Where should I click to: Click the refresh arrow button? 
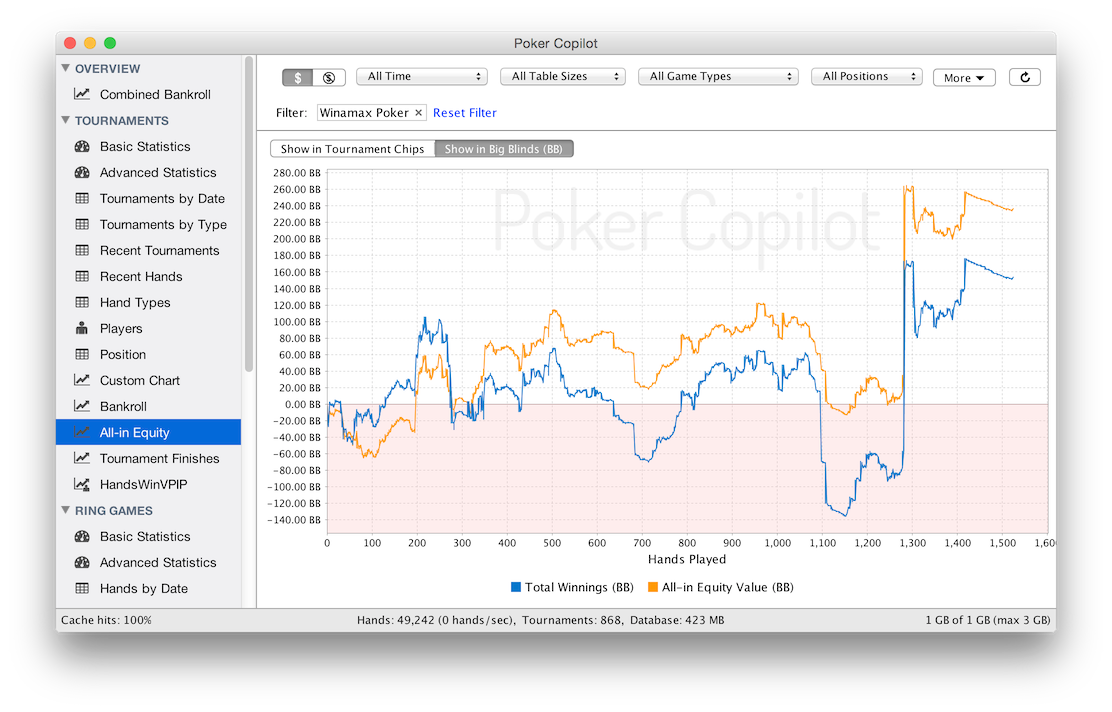pyautogui.click(x=1024, y=77)
